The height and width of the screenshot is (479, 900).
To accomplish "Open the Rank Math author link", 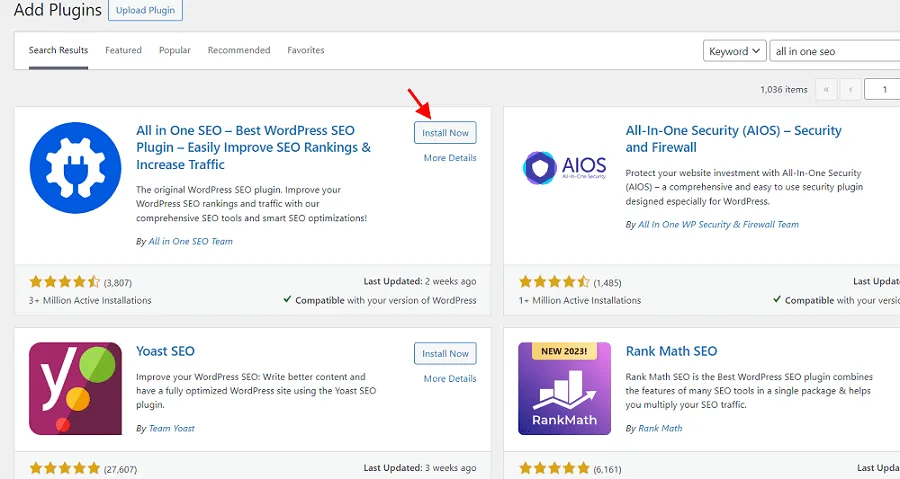I will click(x=660, y=429).
